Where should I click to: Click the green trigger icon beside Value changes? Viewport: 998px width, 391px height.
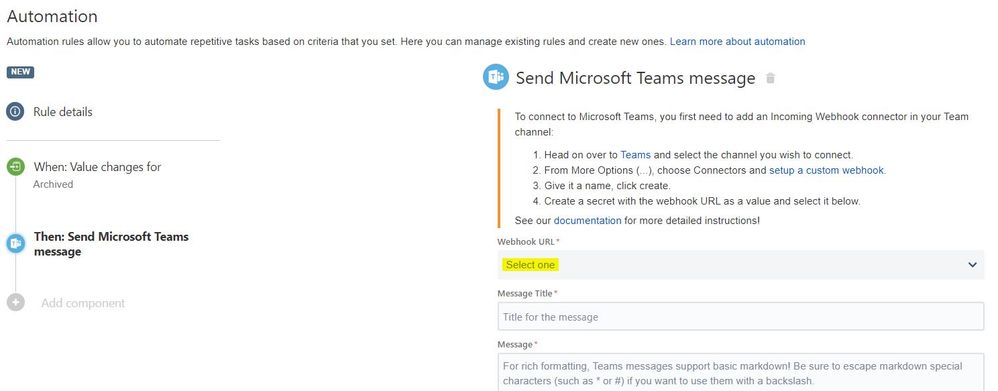point(15,167)
